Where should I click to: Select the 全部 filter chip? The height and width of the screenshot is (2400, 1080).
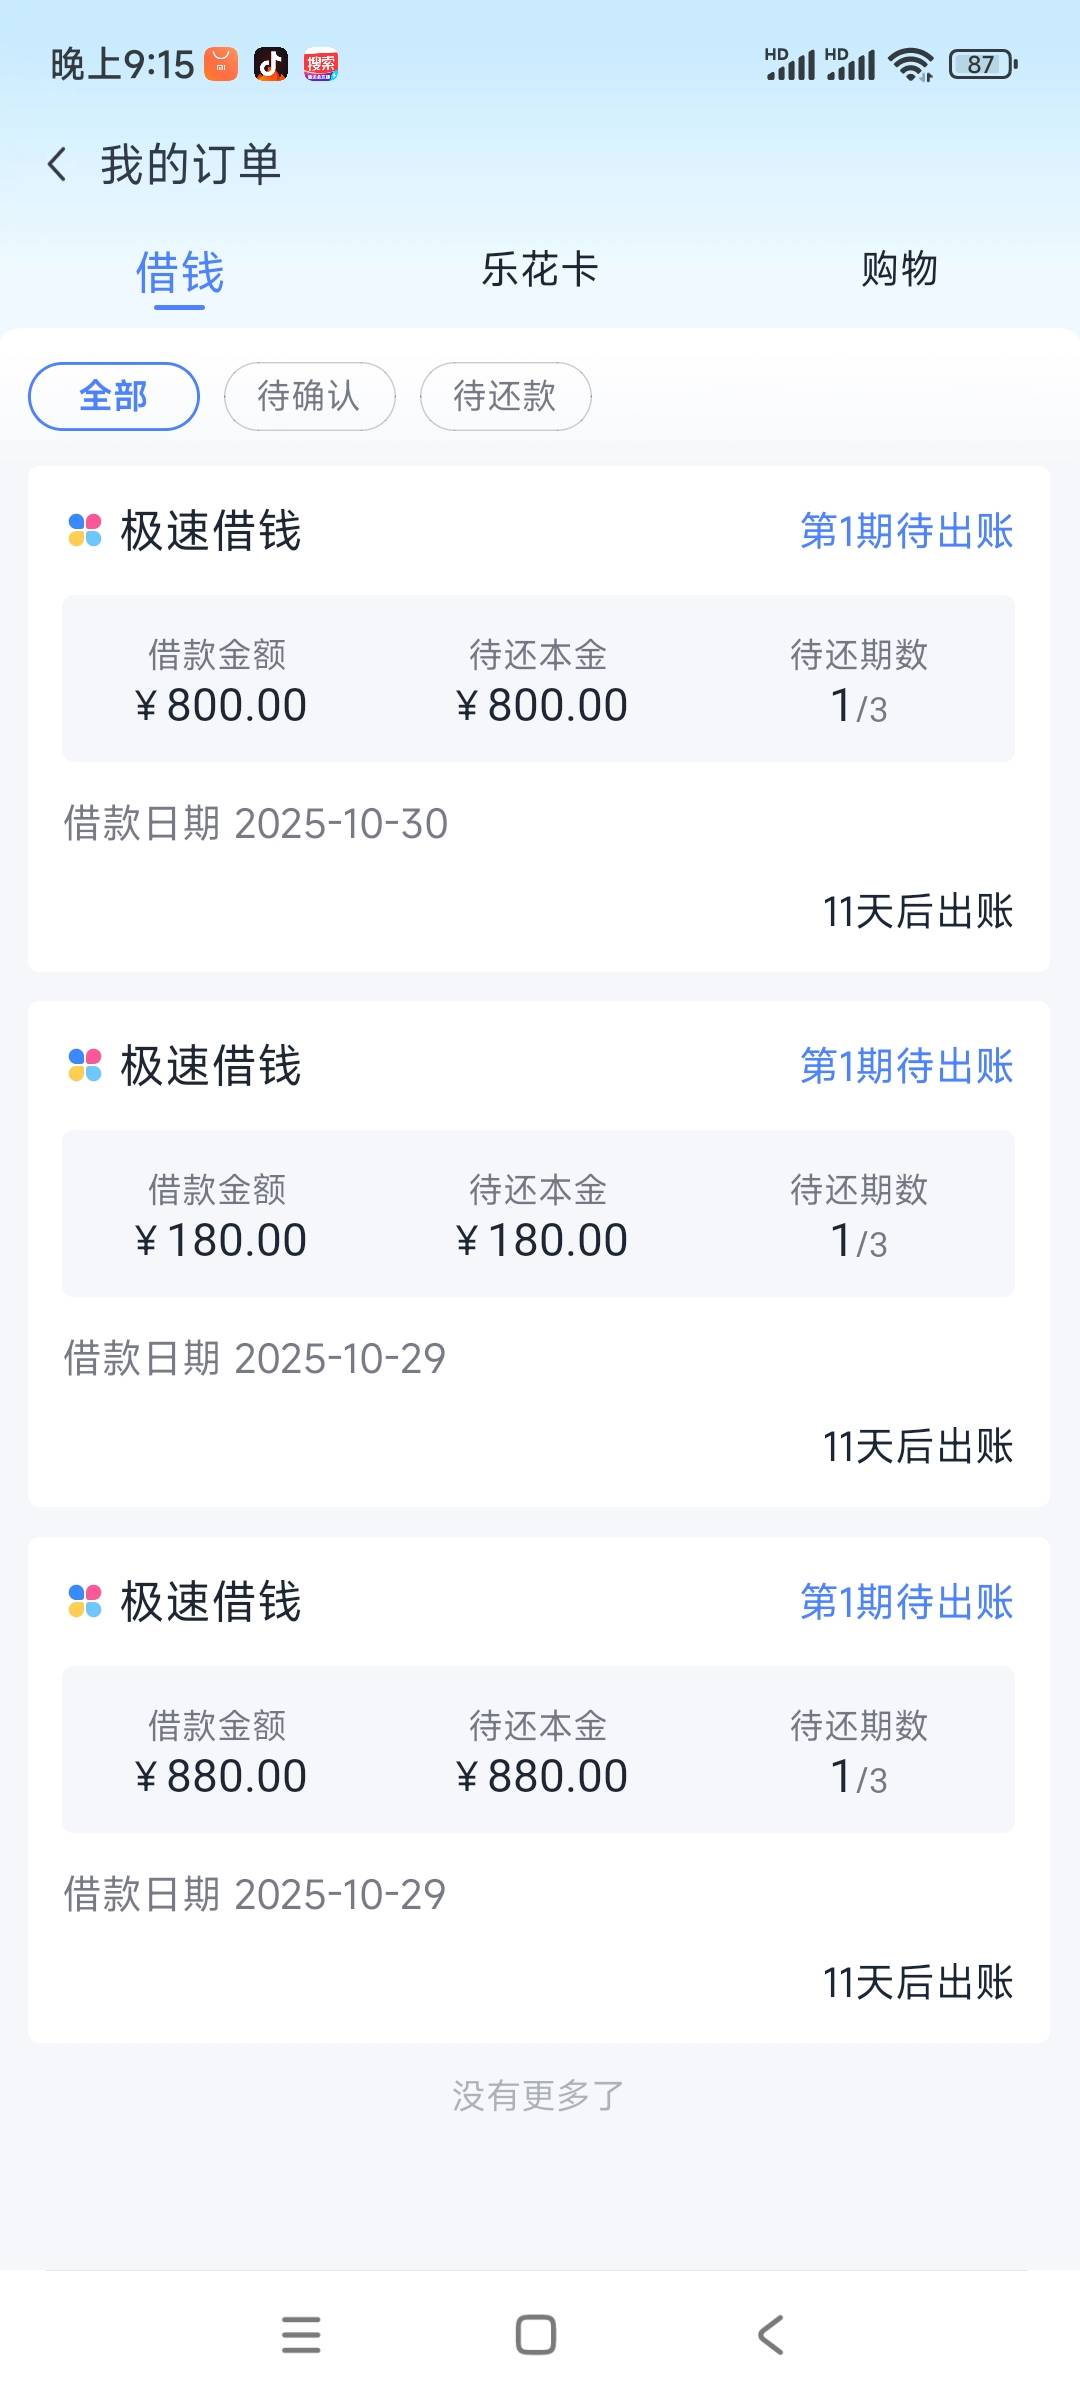click(x=114, y=396)
